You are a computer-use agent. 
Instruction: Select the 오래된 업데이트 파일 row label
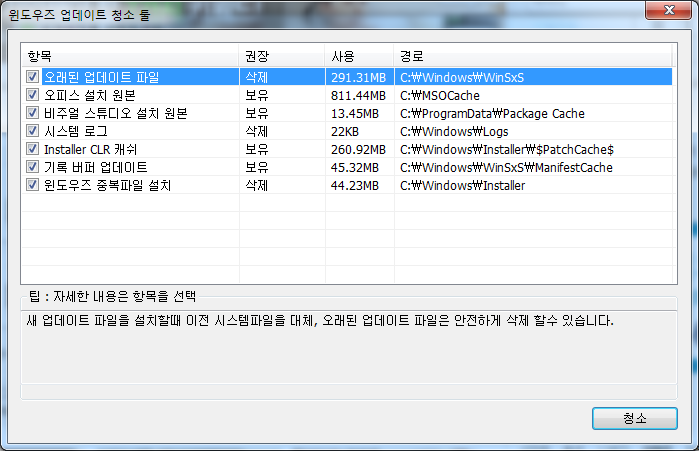click(102, 77)
